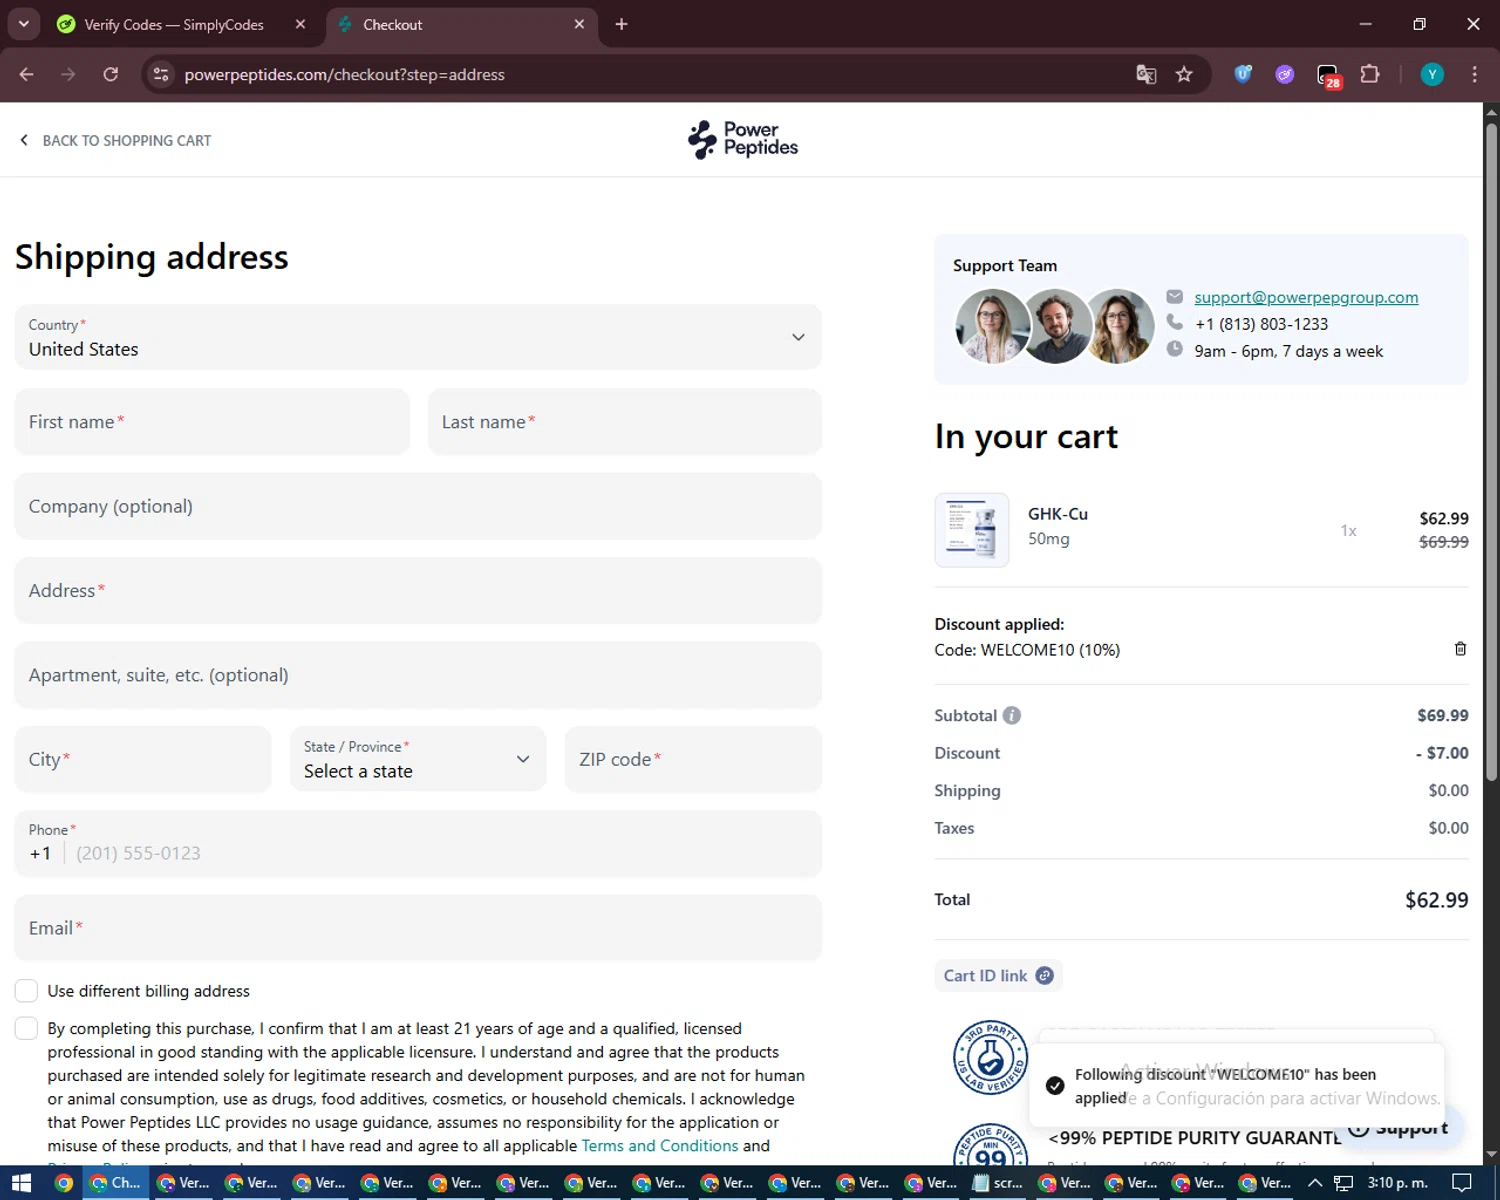The width and height of the screenshot is (1500, 1200).
Task: Bookmark this page with the star
Action: [1184, 74]
